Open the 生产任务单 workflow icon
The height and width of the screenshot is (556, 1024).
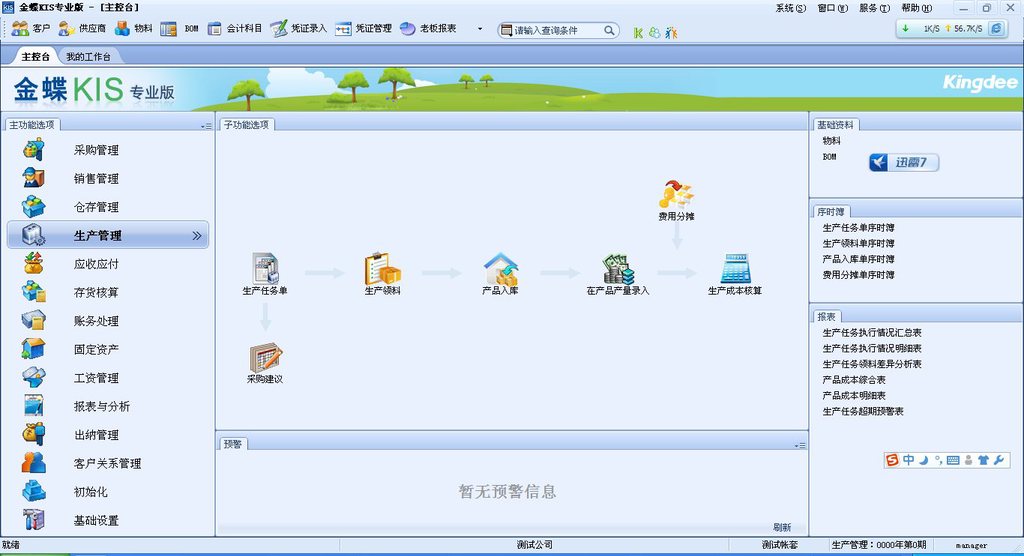point(265,269)
